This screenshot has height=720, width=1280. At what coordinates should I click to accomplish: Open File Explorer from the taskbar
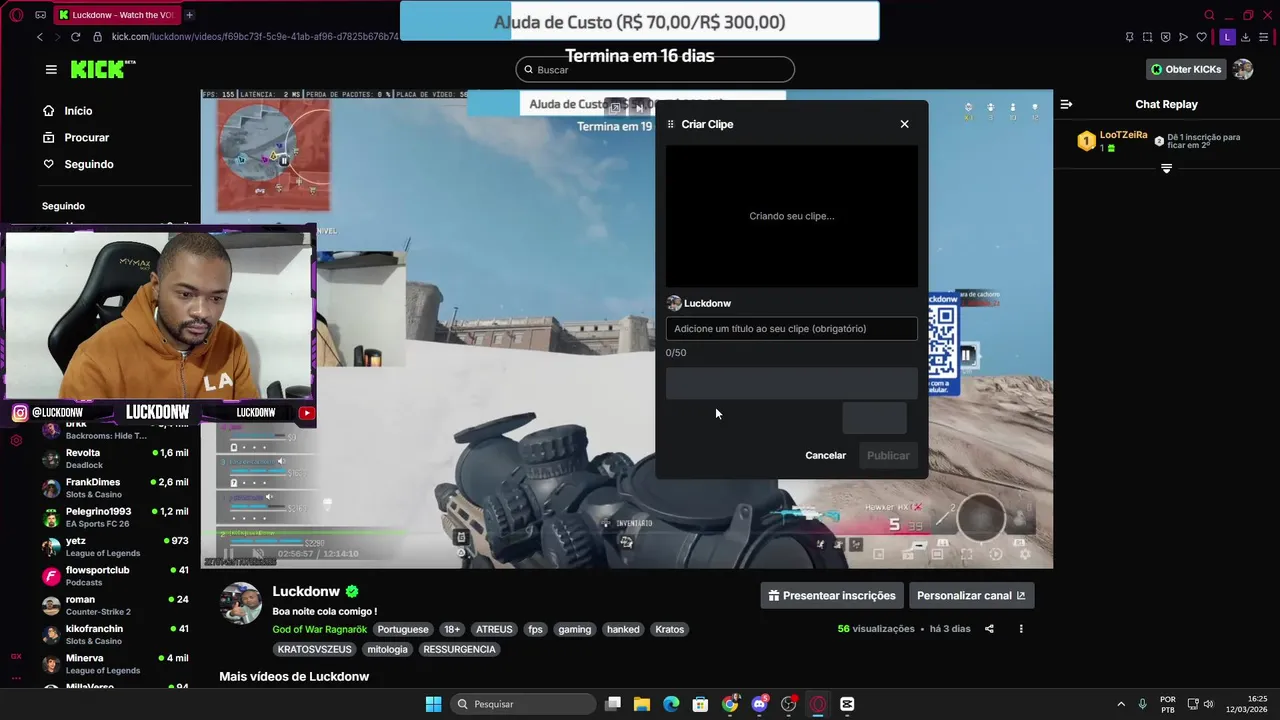coord(642,704)
